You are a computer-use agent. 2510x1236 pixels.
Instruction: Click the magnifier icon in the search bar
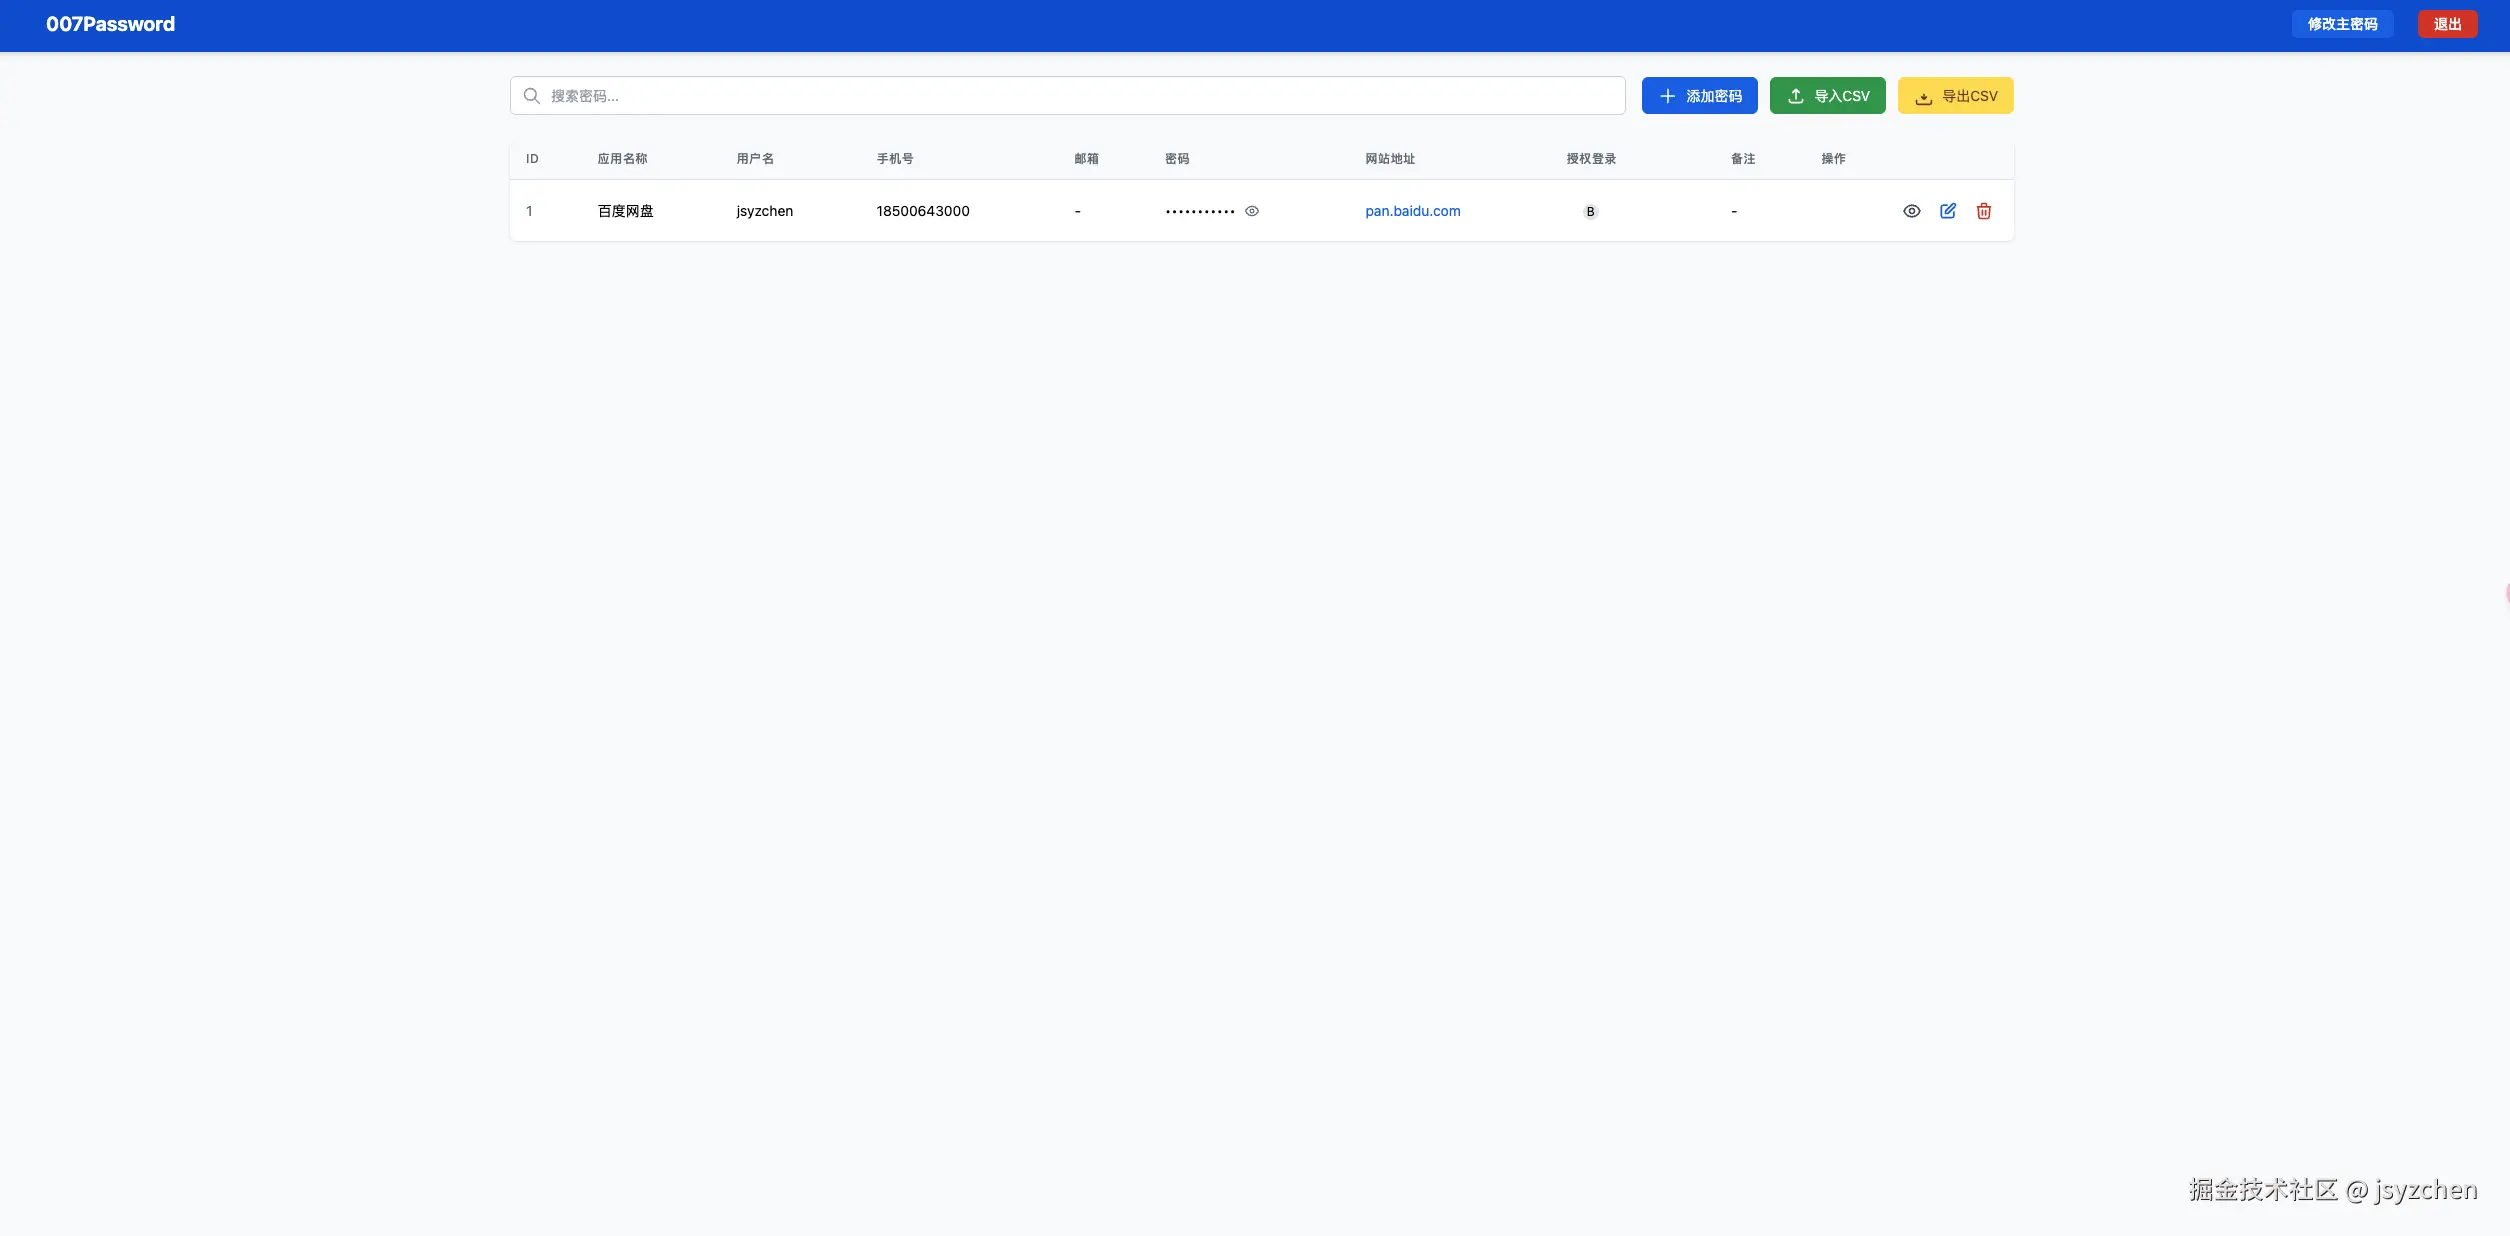pos(532,96)
